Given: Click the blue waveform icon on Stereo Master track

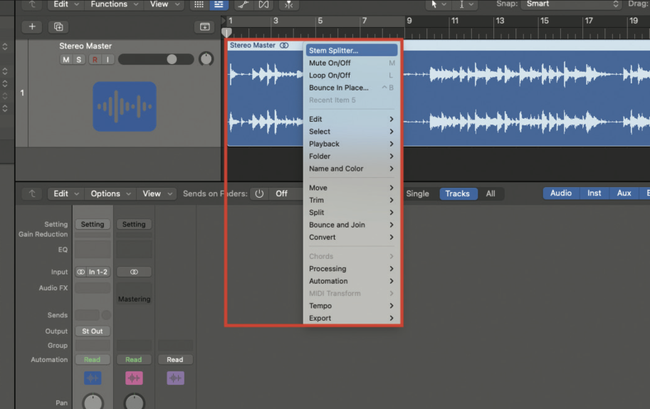Looking at the screenshot, I should pos(123,108).
